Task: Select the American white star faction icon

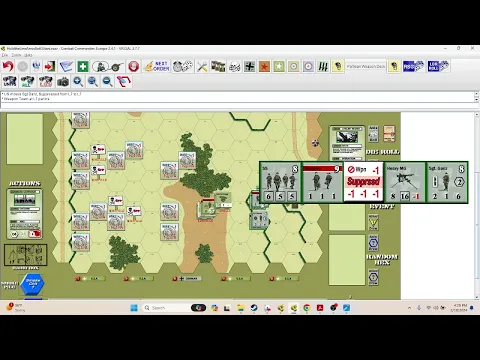Action: point(279,66)
